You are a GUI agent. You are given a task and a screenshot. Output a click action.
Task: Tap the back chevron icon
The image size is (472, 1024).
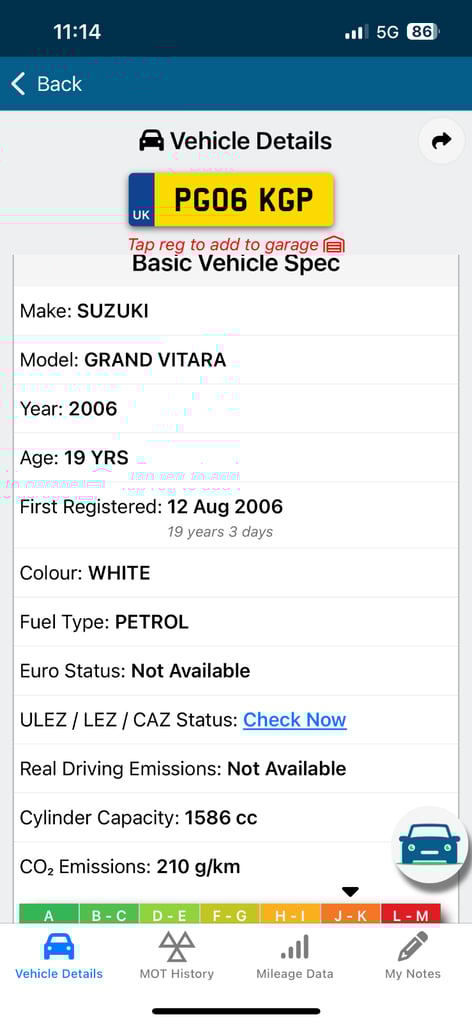click(18, 84)
